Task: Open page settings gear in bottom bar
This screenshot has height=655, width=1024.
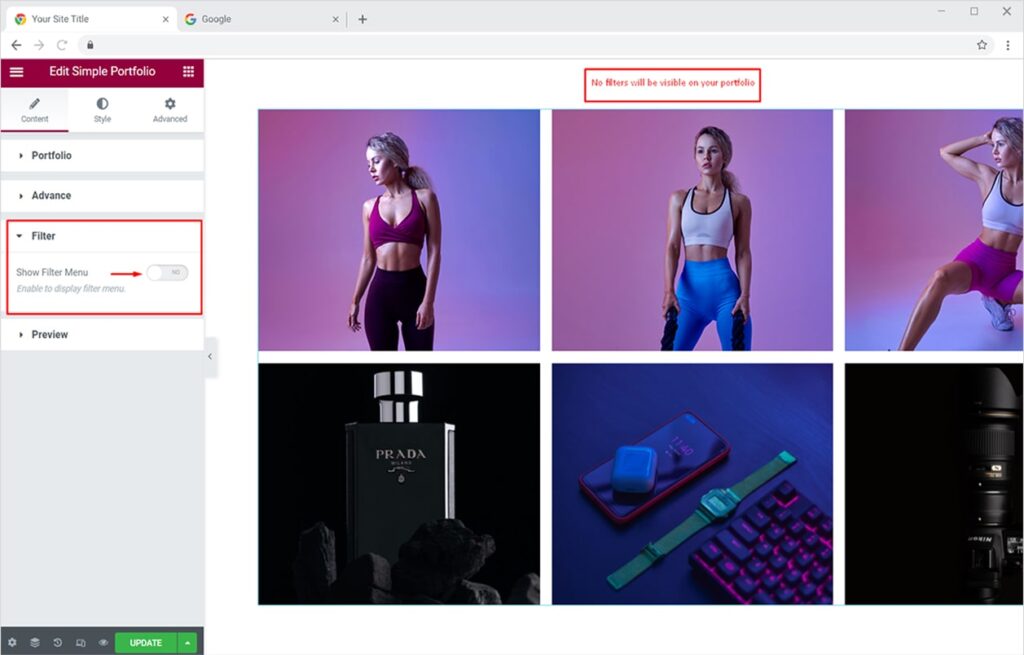Action: pos(12,642)
